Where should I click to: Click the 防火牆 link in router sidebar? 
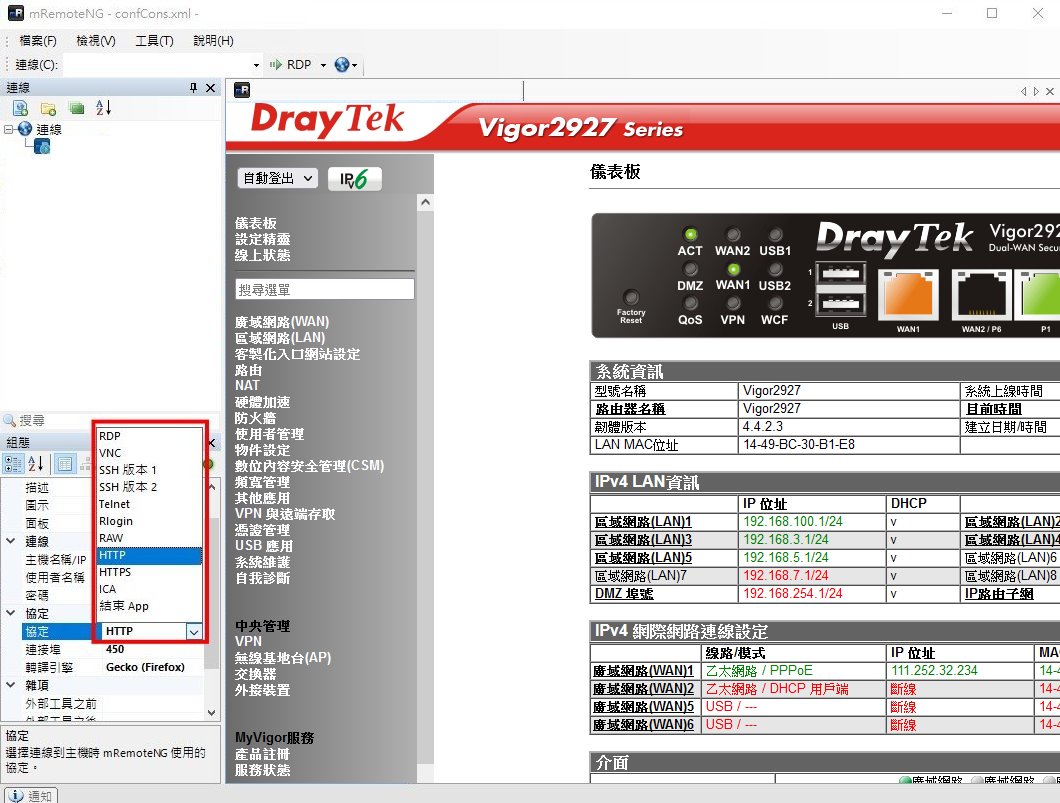click(x=255, y=418)
